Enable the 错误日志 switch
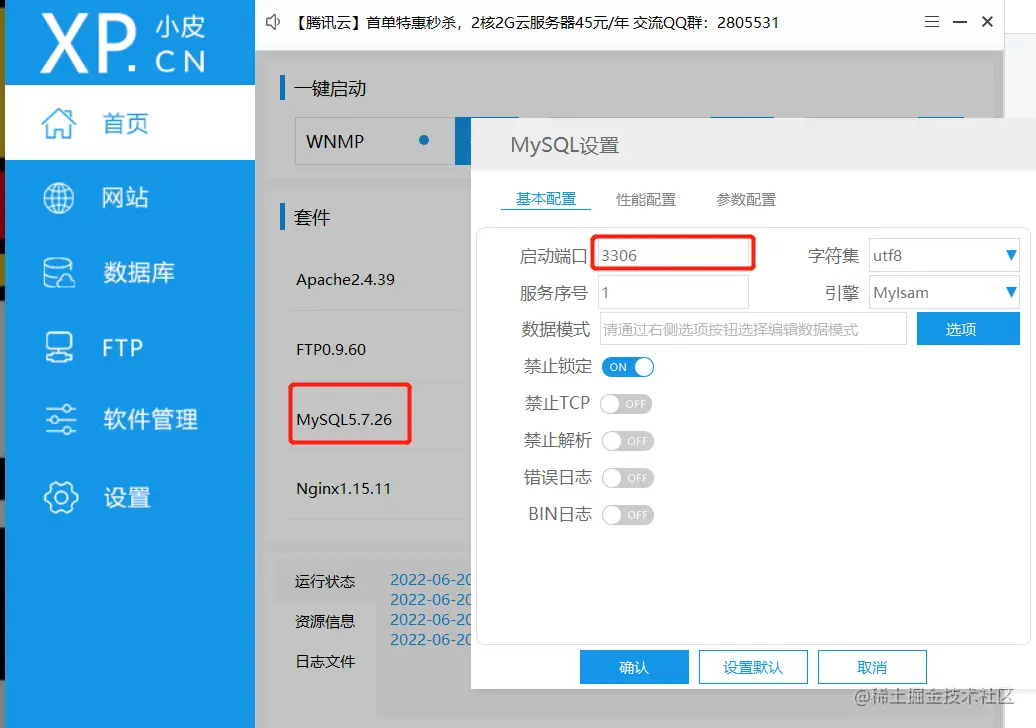1036x728 pixels. [x=628, y=478]
